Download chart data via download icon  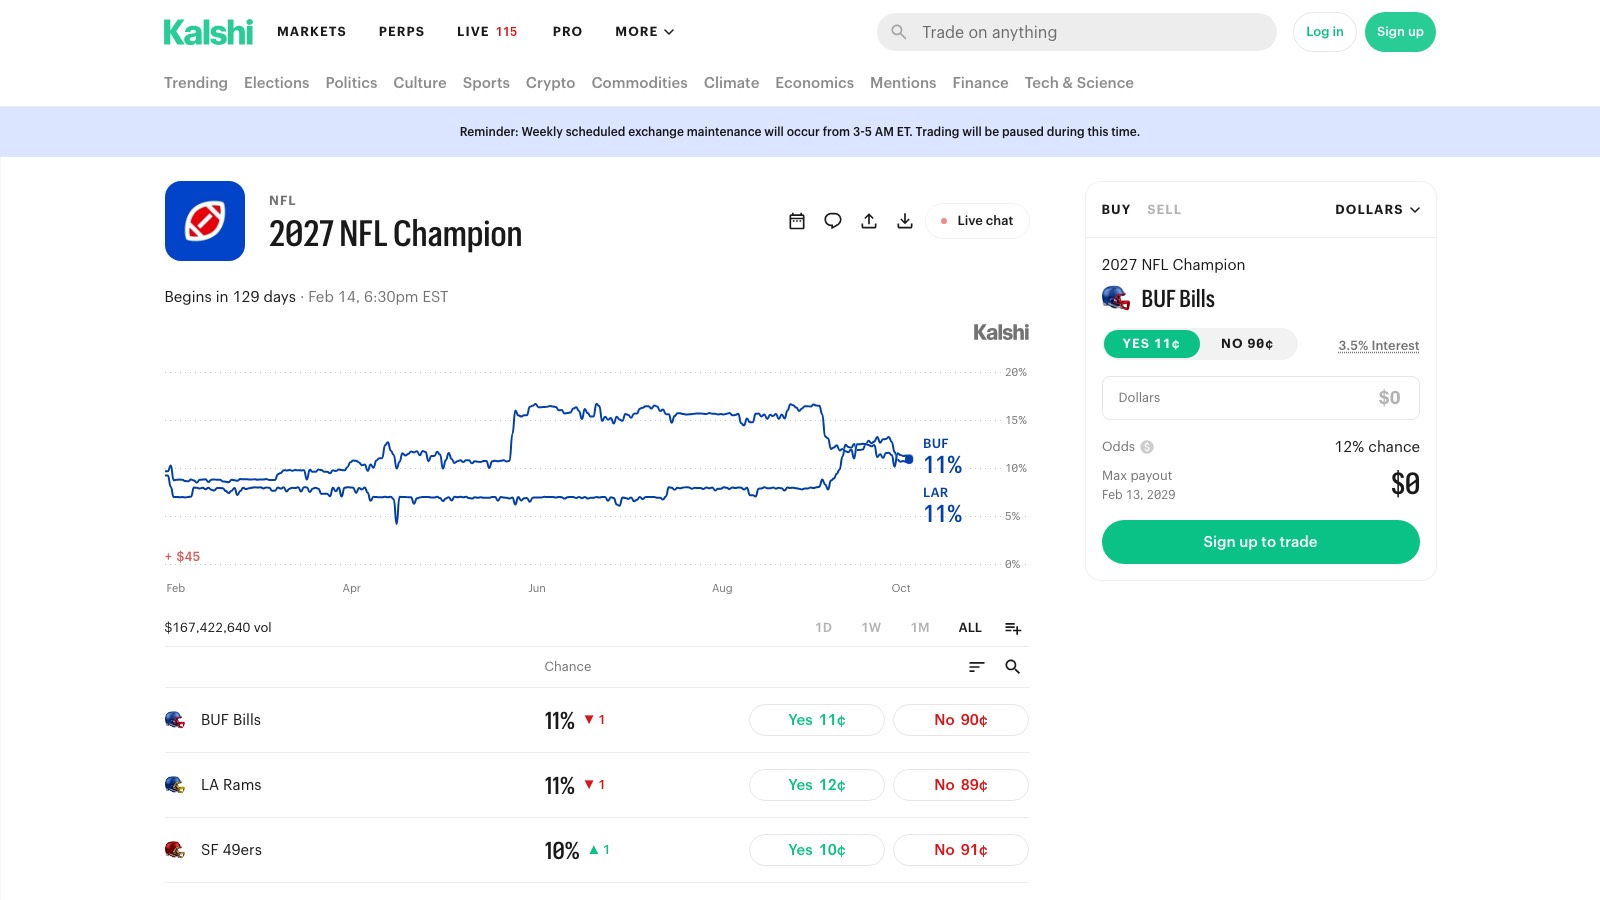(x=905, y=221)
